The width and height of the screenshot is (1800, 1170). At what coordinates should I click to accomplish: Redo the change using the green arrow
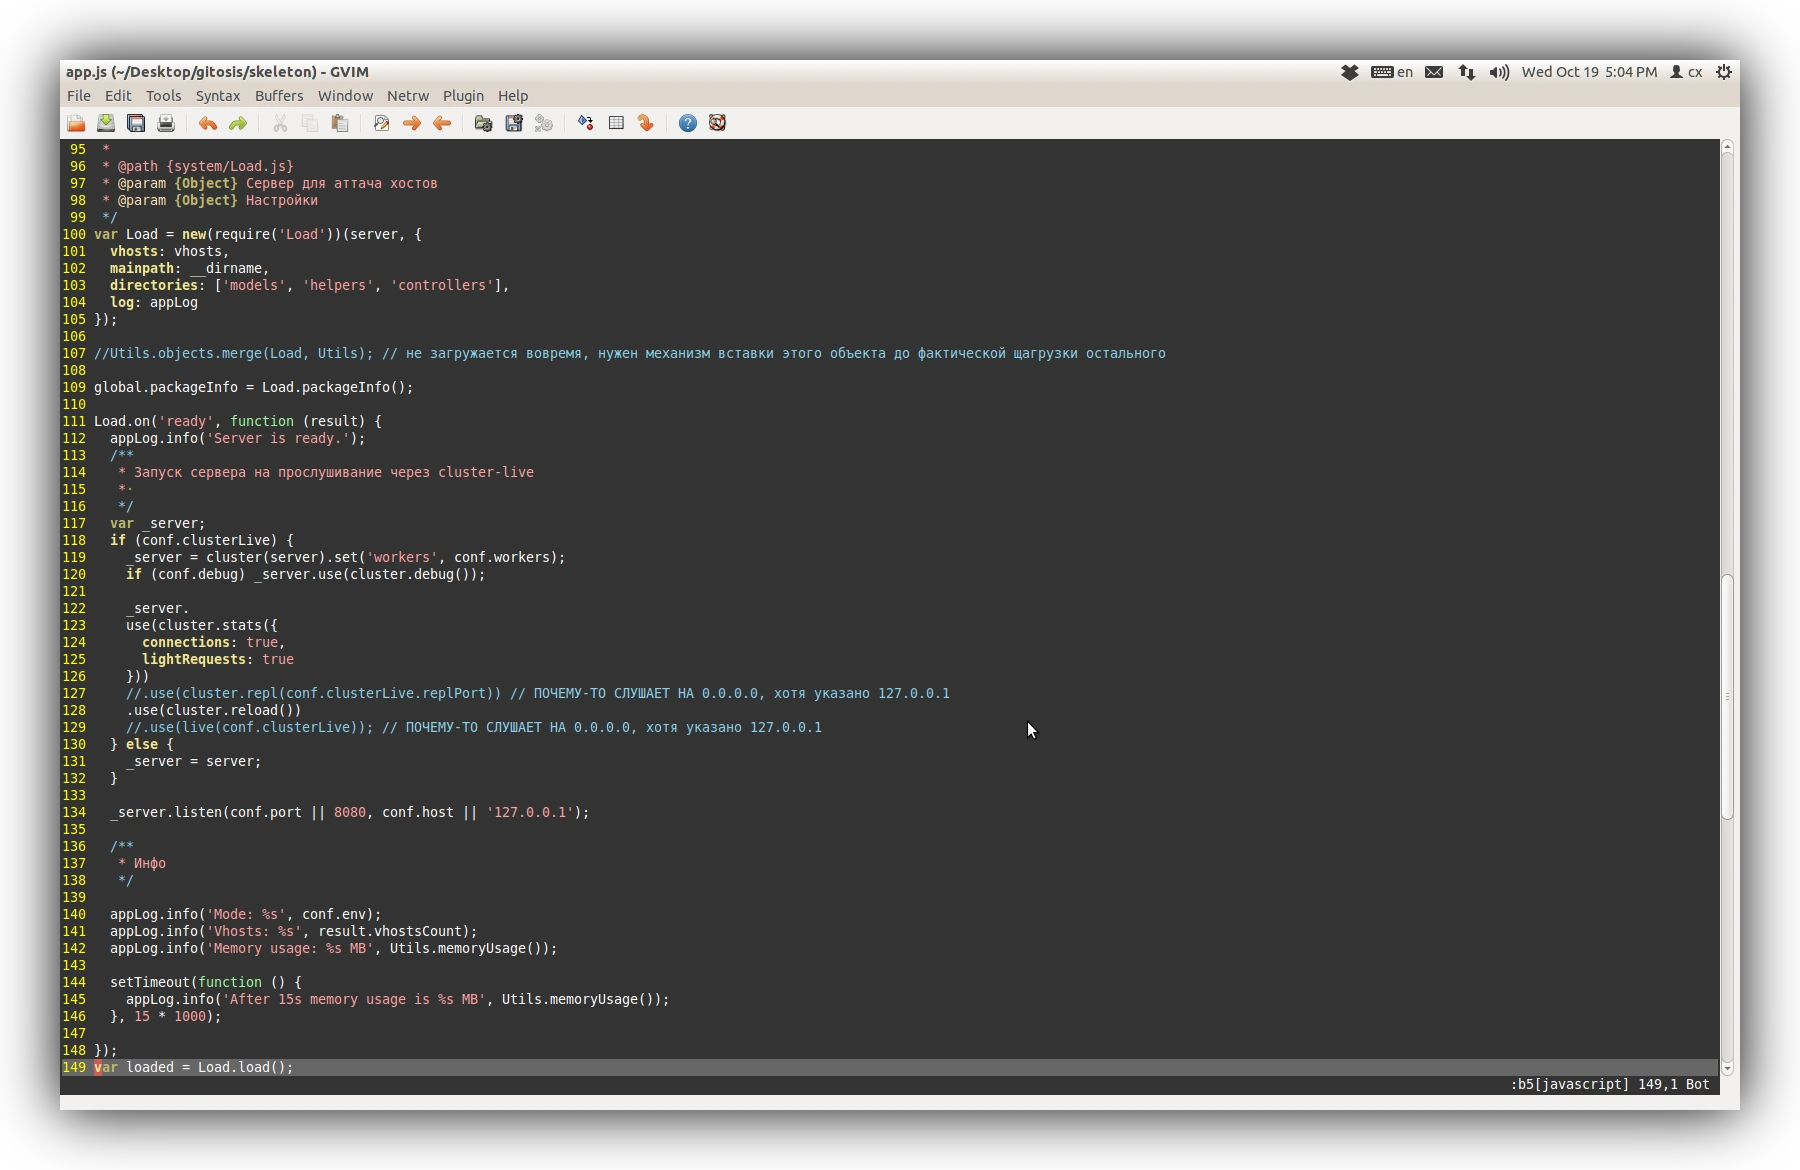pos(238,123)
